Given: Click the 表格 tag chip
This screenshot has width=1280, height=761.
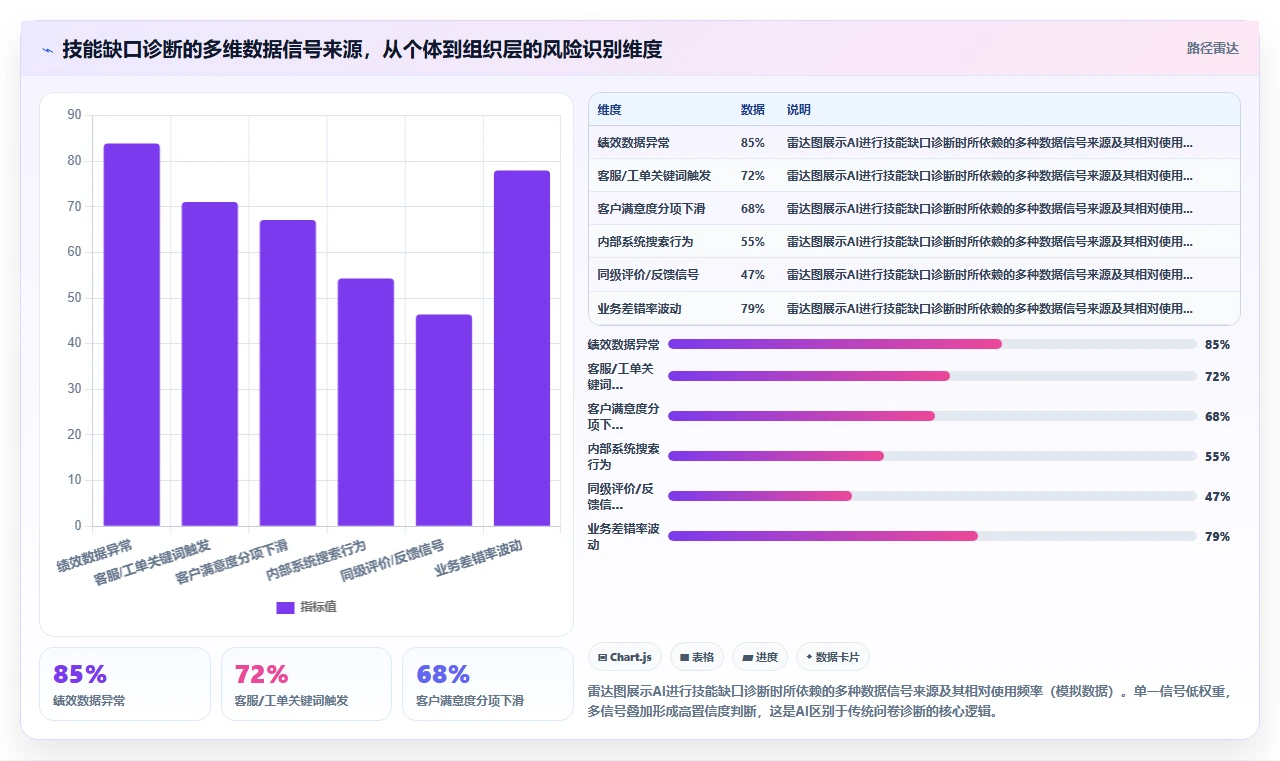Looking at the screenshot, I should tap(697, 657).
